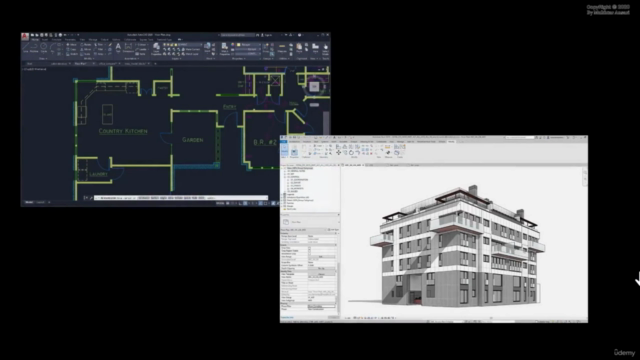
Task: Open the File tab in Revit
Action: (x=283, y=142)
